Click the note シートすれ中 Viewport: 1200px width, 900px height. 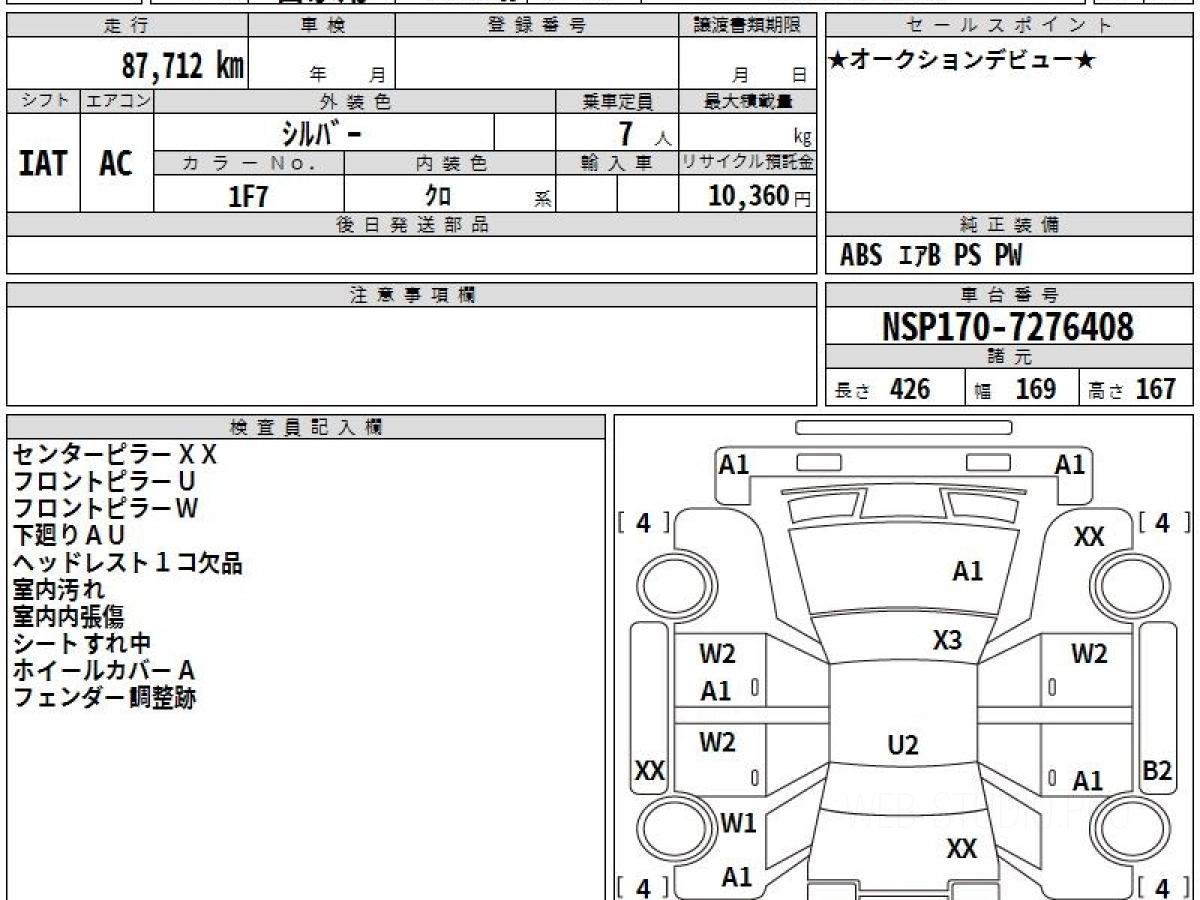pyautogui.click(x=82, y=644)
